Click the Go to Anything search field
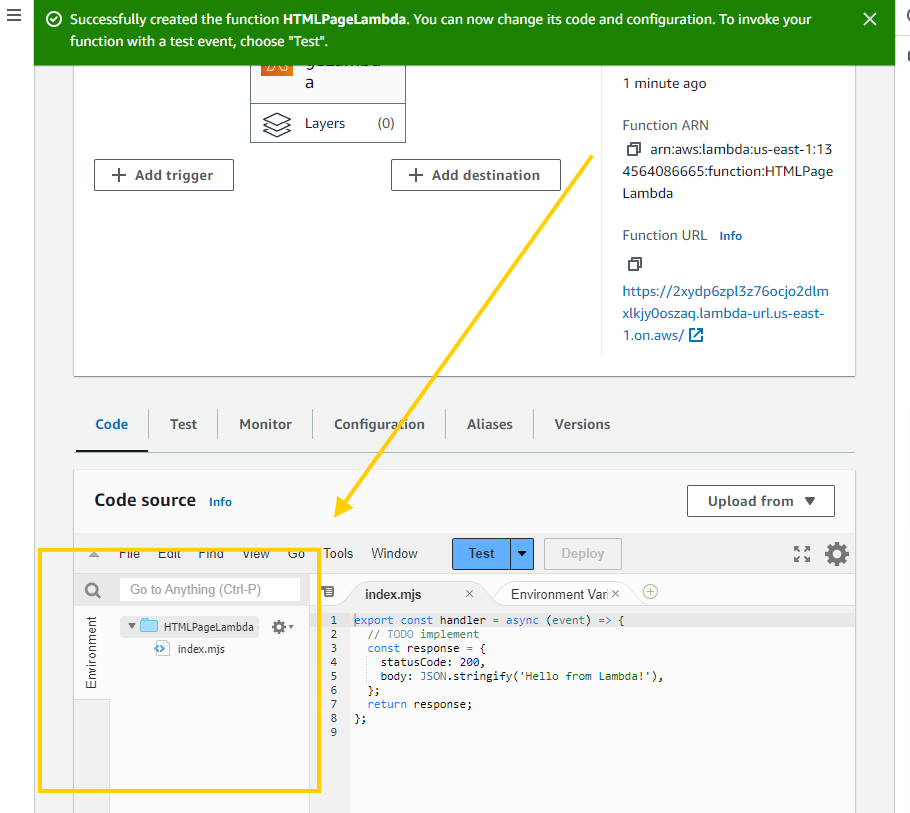910x813 pixels. 210,589
